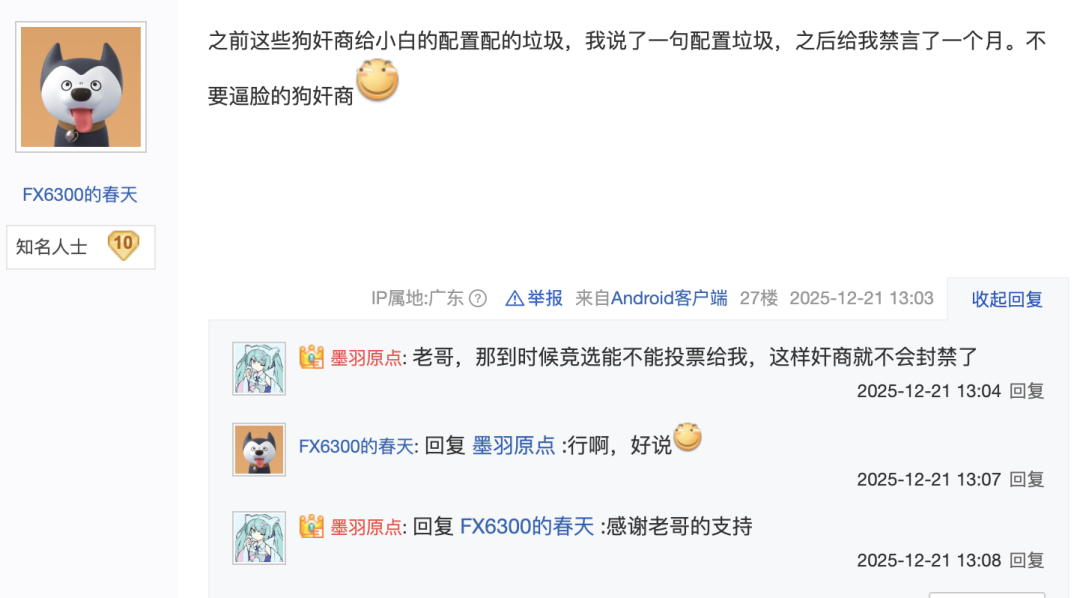This screenshot has width=1080, height=598.
Task: Click the crown icon beside last 墨羽原点 reply
Action: coord(311,526)
